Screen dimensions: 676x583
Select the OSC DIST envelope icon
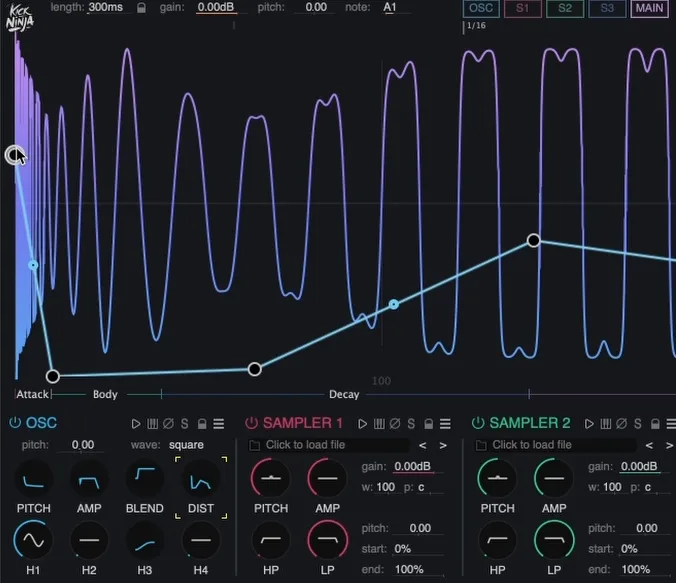tap(201, 480)
